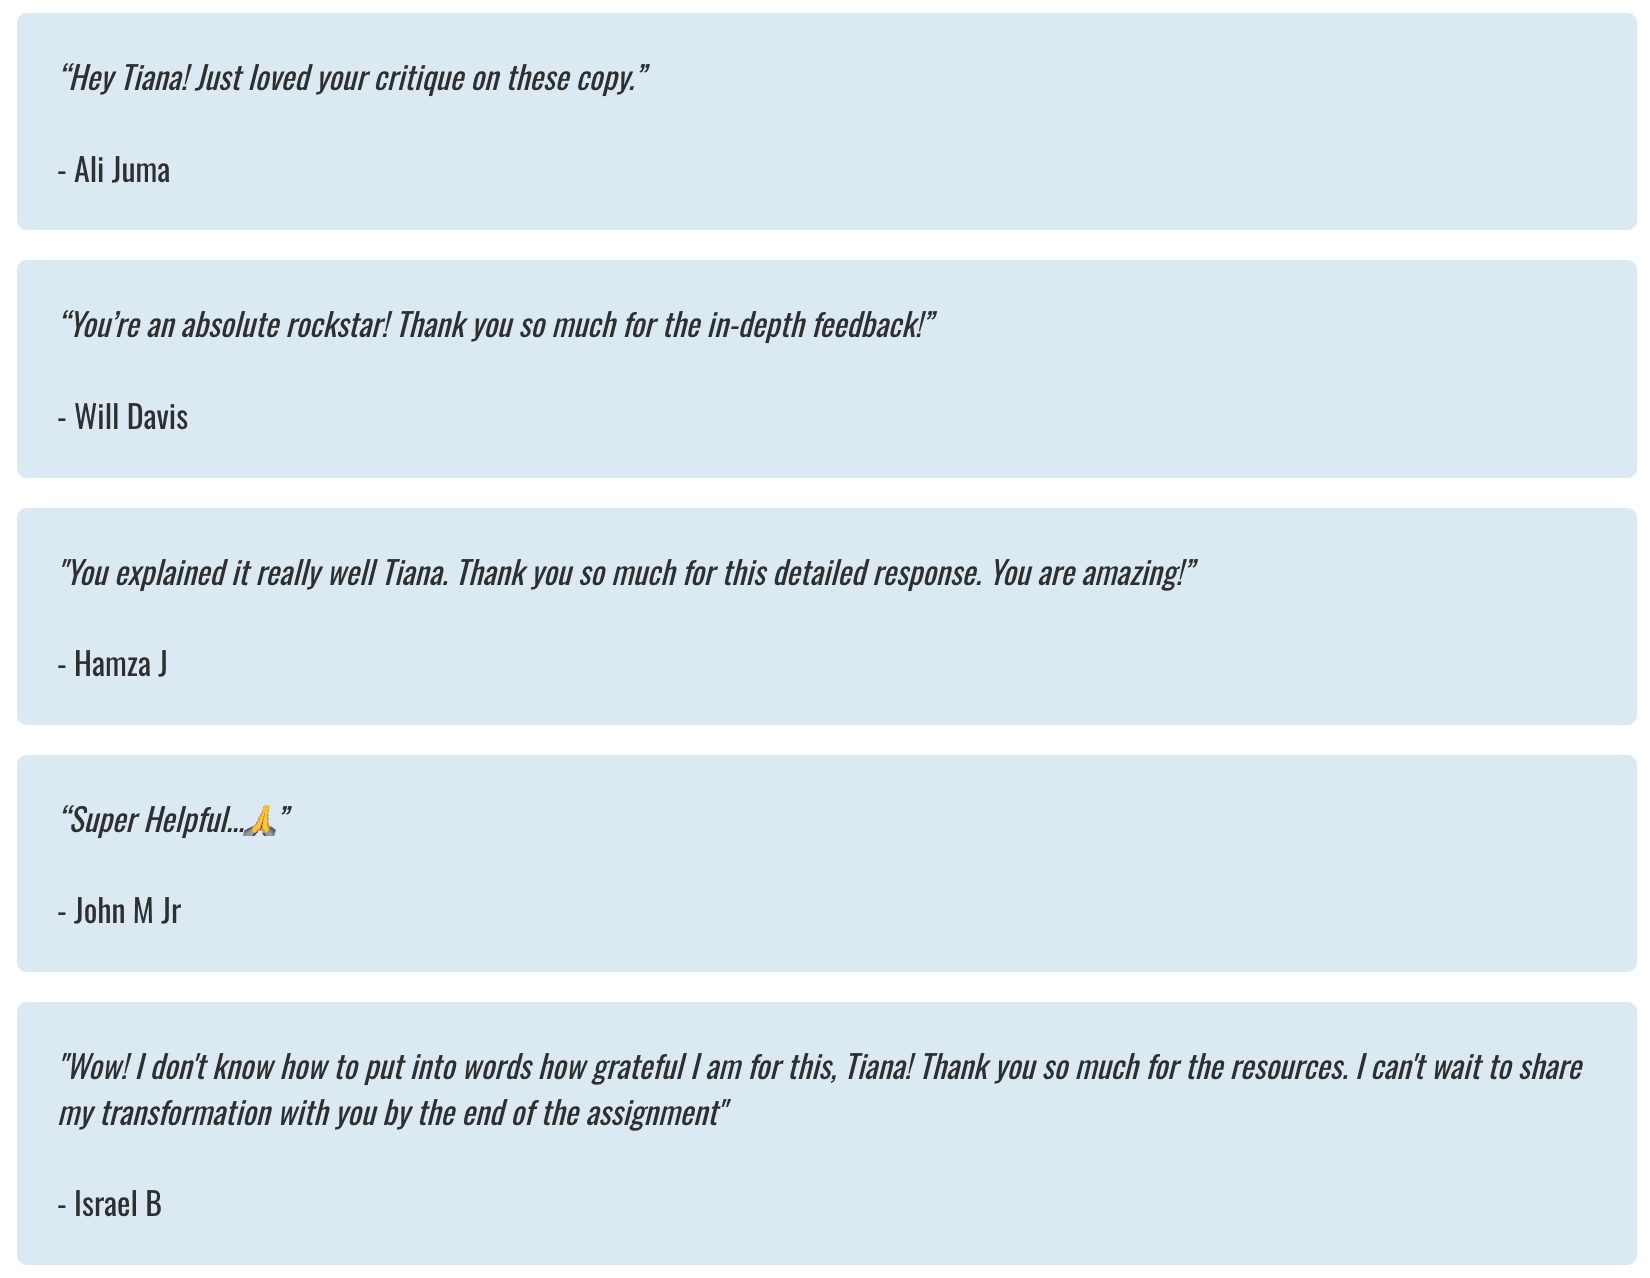The image size is (1650, 1278).
Task: Select the "John M Jr" author name
Action: pyautogui.click(x=127, y=911)
